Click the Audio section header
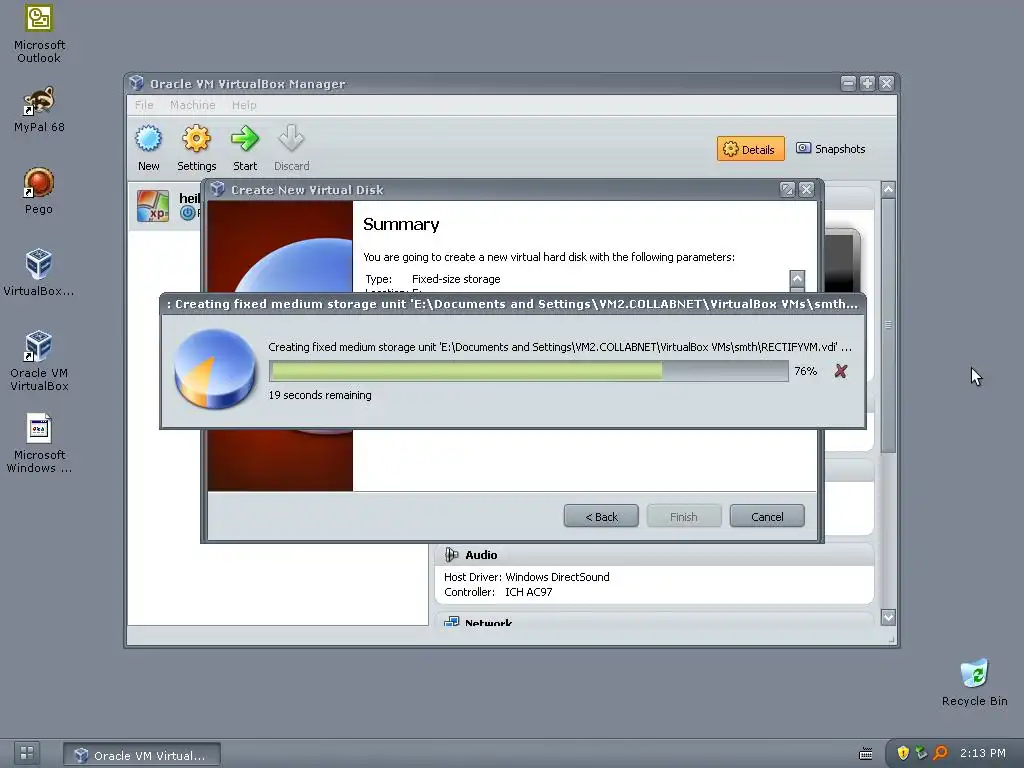The height and width of the screenshot is (768, 1024). click(654, 554)
